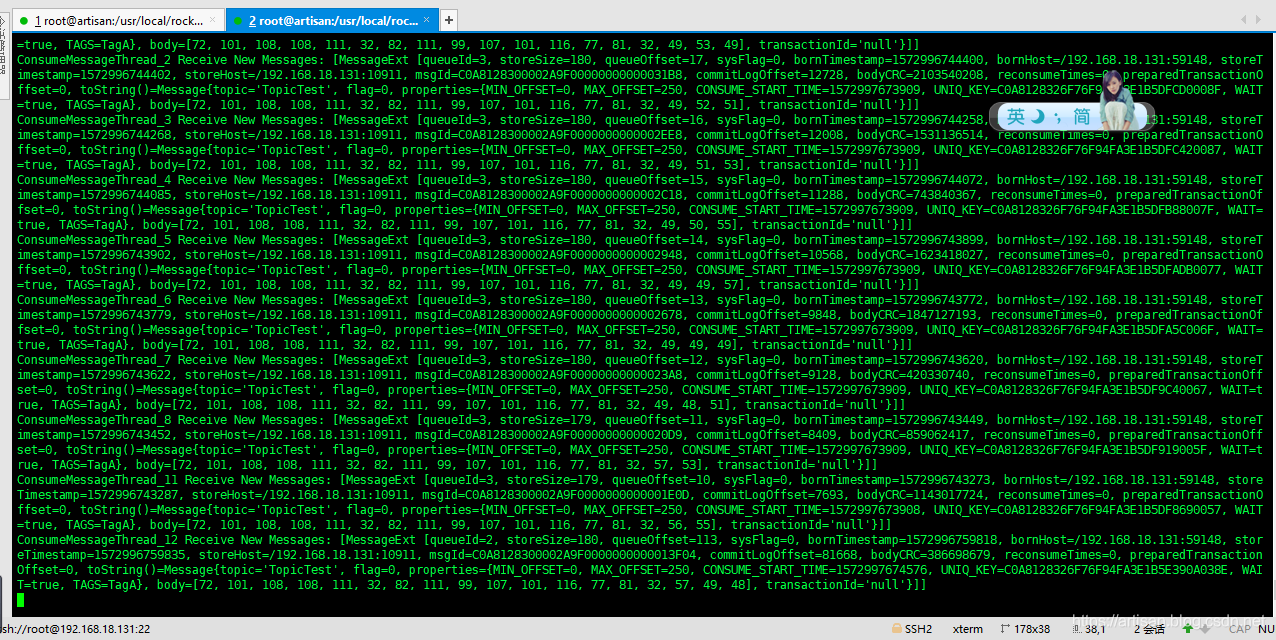This screenshot has height=640, width=1276.
Task: Click green connection dot on tab 2
Action: [x=238, y=20]
